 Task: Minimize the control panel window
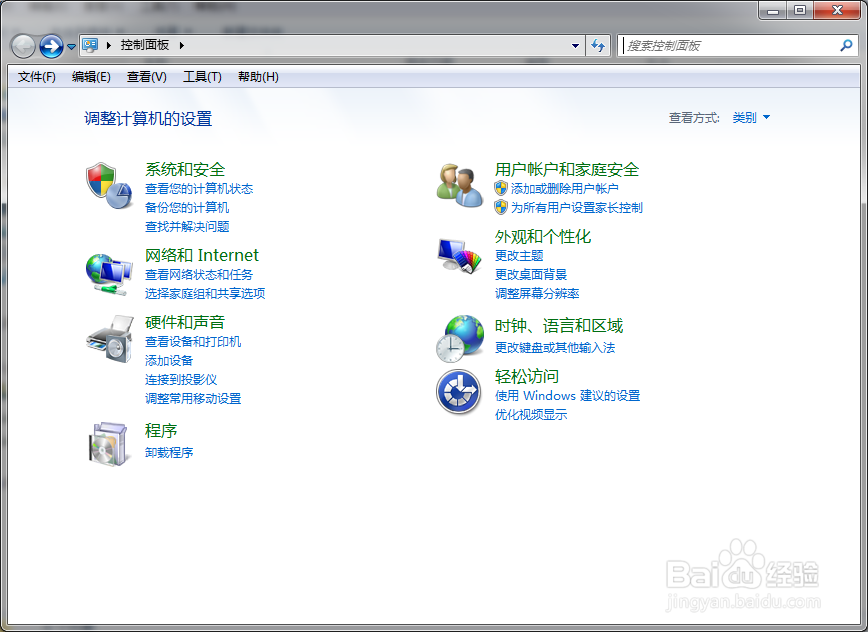click(x=773, y=11)
